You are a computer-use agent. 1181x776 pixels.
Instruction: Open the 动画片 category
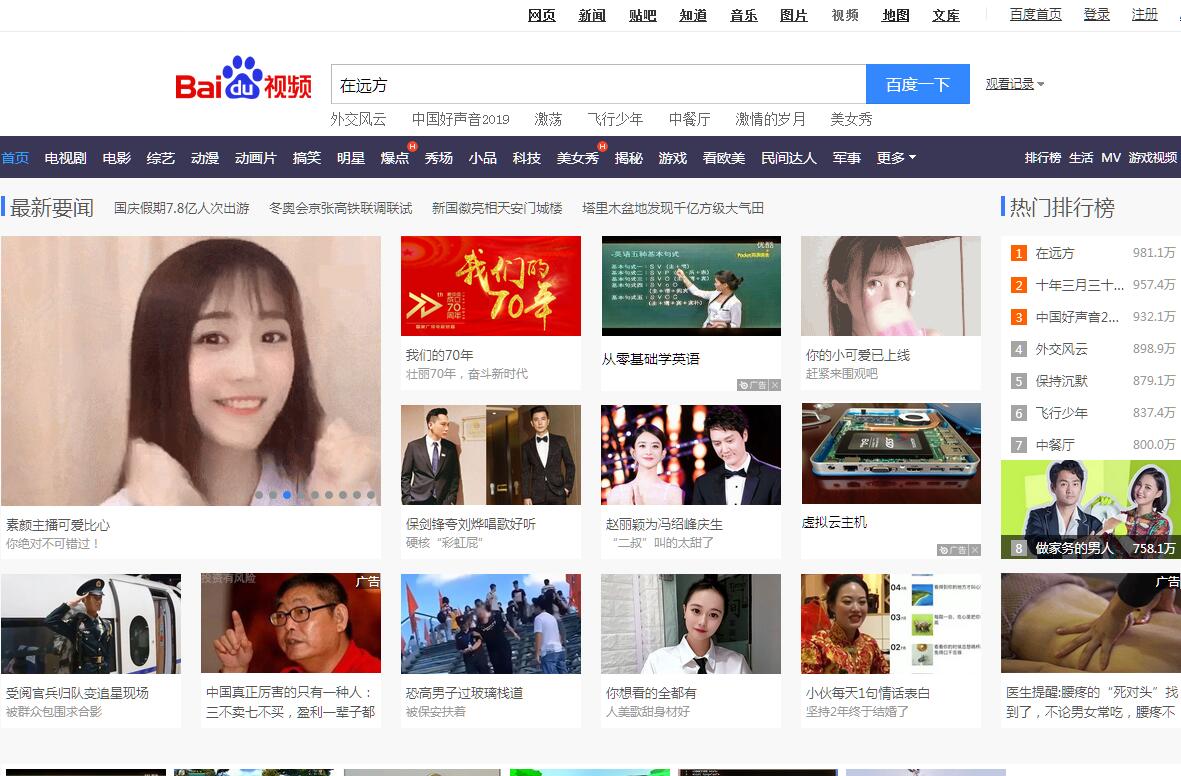(255, 157)
